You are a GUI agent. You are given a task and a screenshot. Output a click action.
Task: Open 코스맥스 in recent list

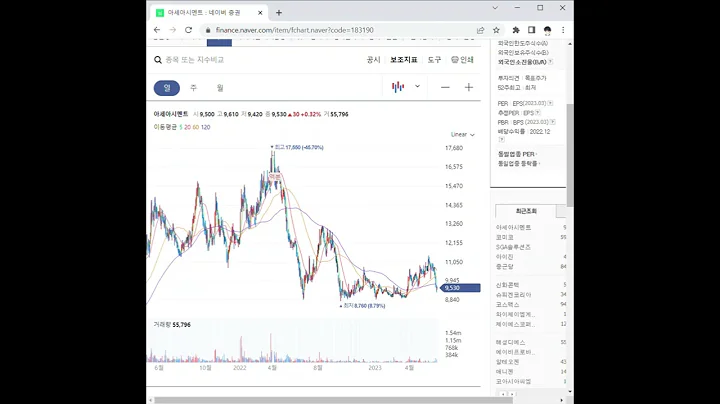tap(507, 304)
